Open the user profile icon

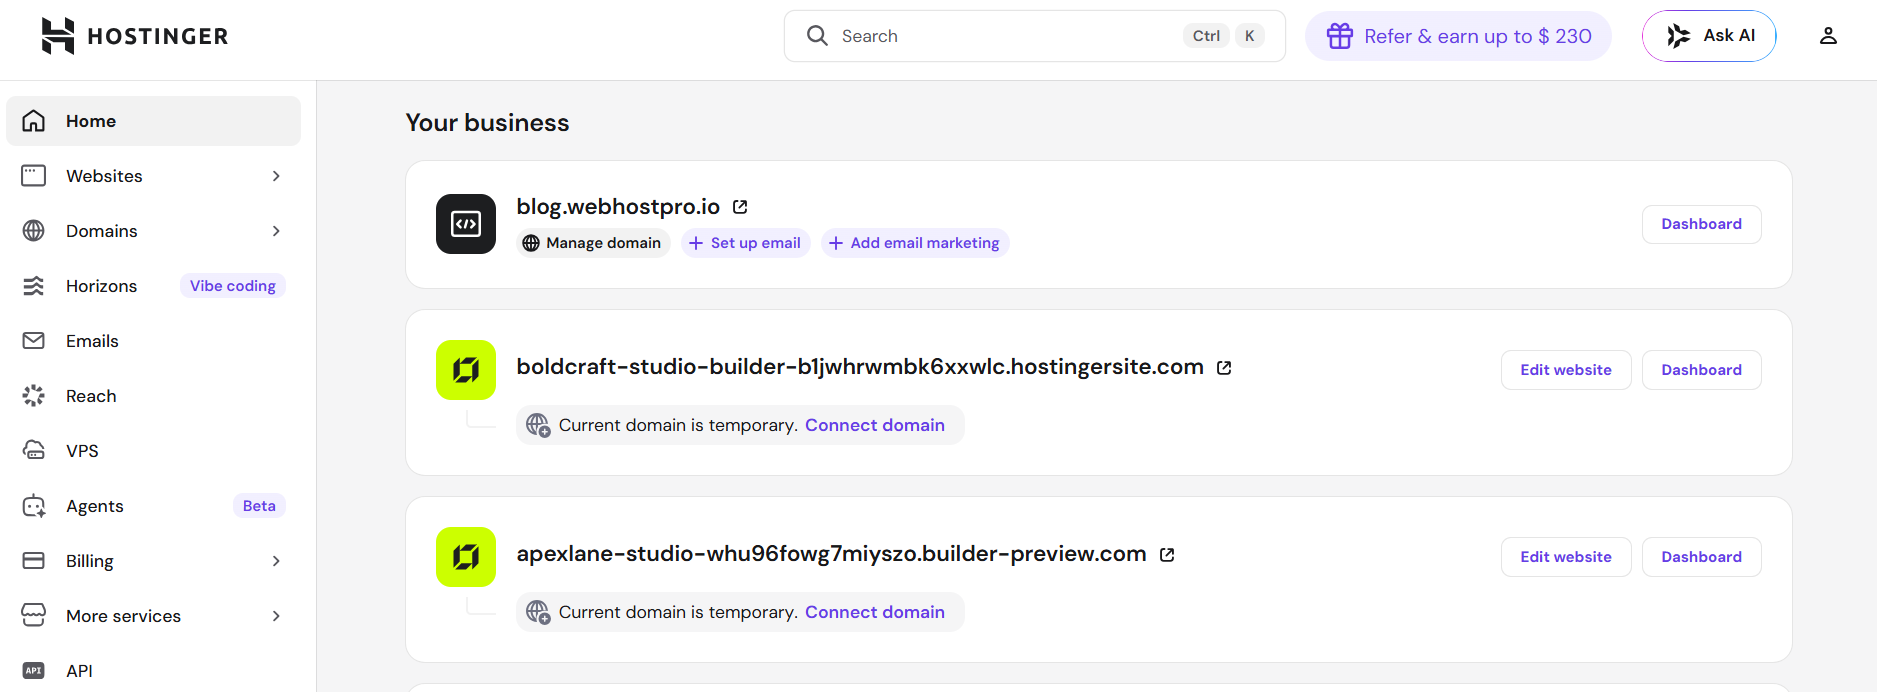point(1828,36)
